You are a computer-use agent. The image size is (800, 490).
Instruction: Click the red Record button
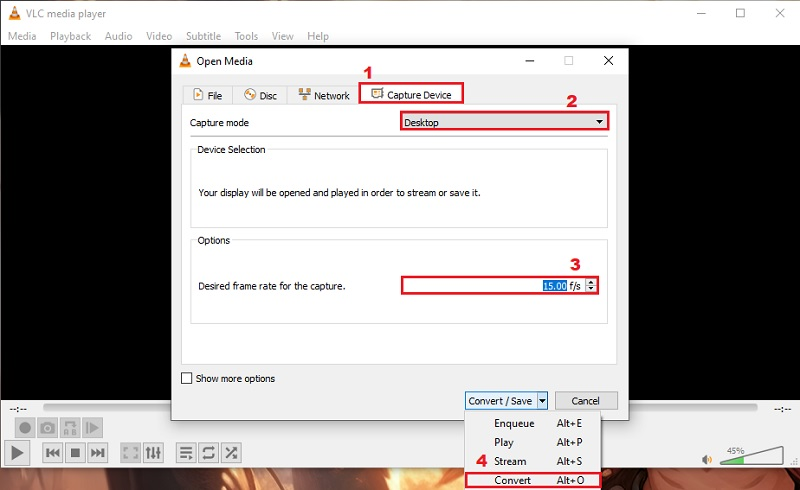coord(24,428)
